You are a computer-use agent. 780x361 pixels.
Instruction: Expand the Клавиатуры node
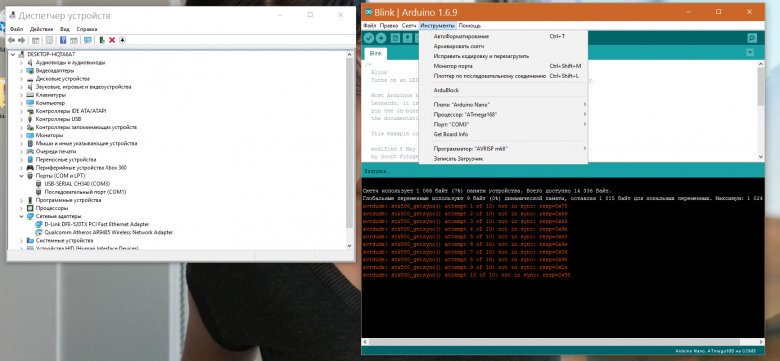click(21, 95)
